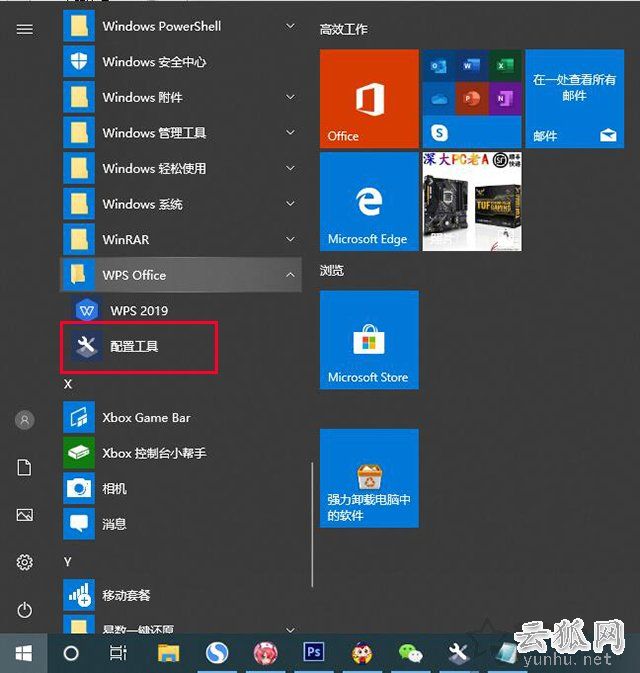The height and width of the screenshot is (673, 640).
Task: Click the user account icon in sidebar
Action: (24, 420)
